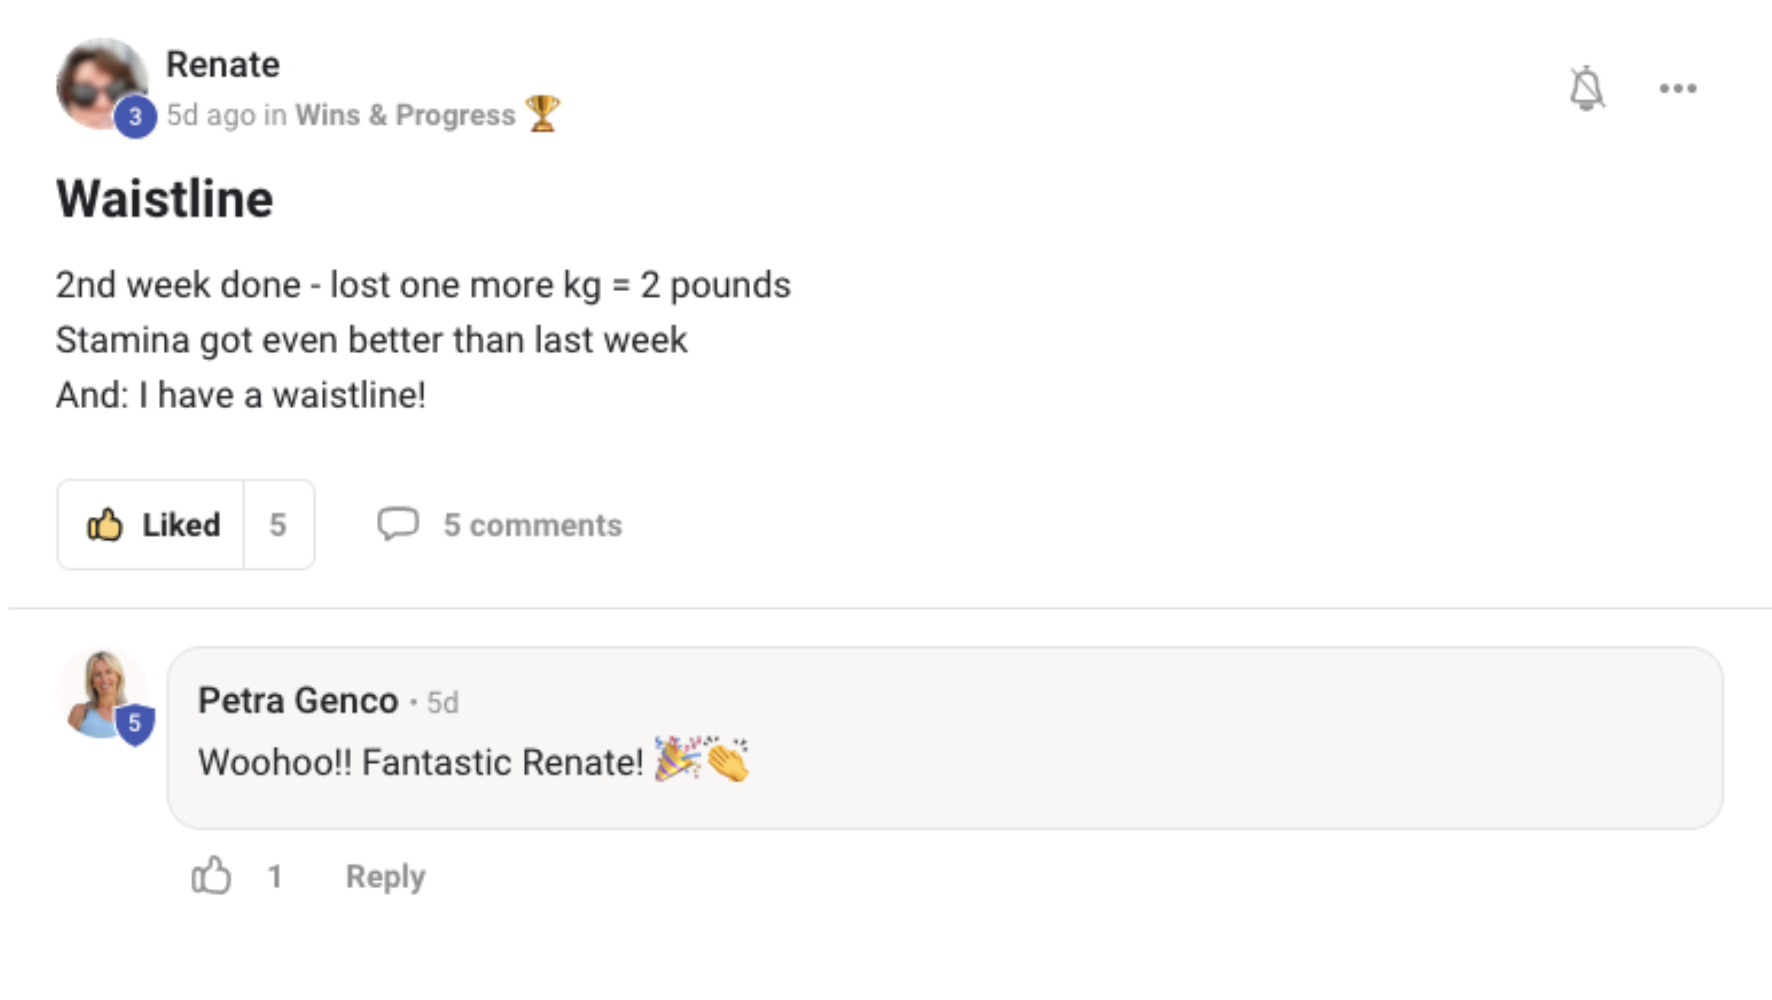
Task: Click Renate's profile avatar
Action: click(98, 81)
